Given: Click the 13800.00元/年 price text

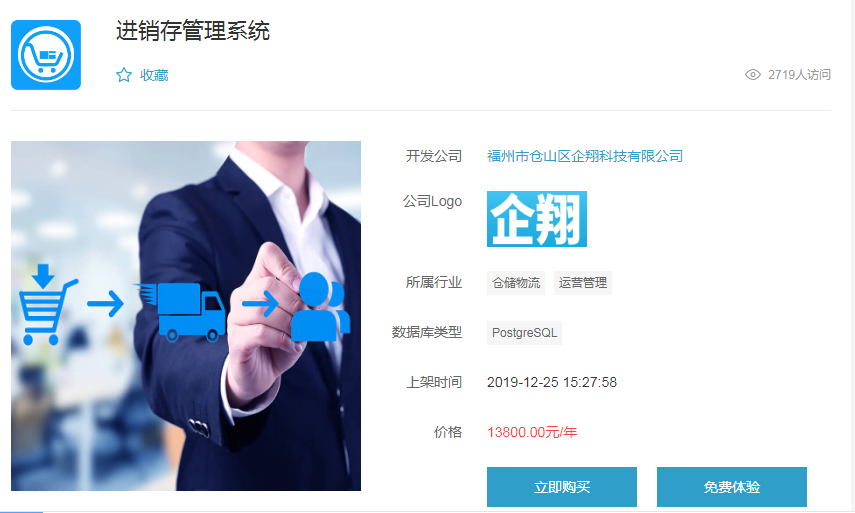Looking at the screenshot, I should click(532, 432).
